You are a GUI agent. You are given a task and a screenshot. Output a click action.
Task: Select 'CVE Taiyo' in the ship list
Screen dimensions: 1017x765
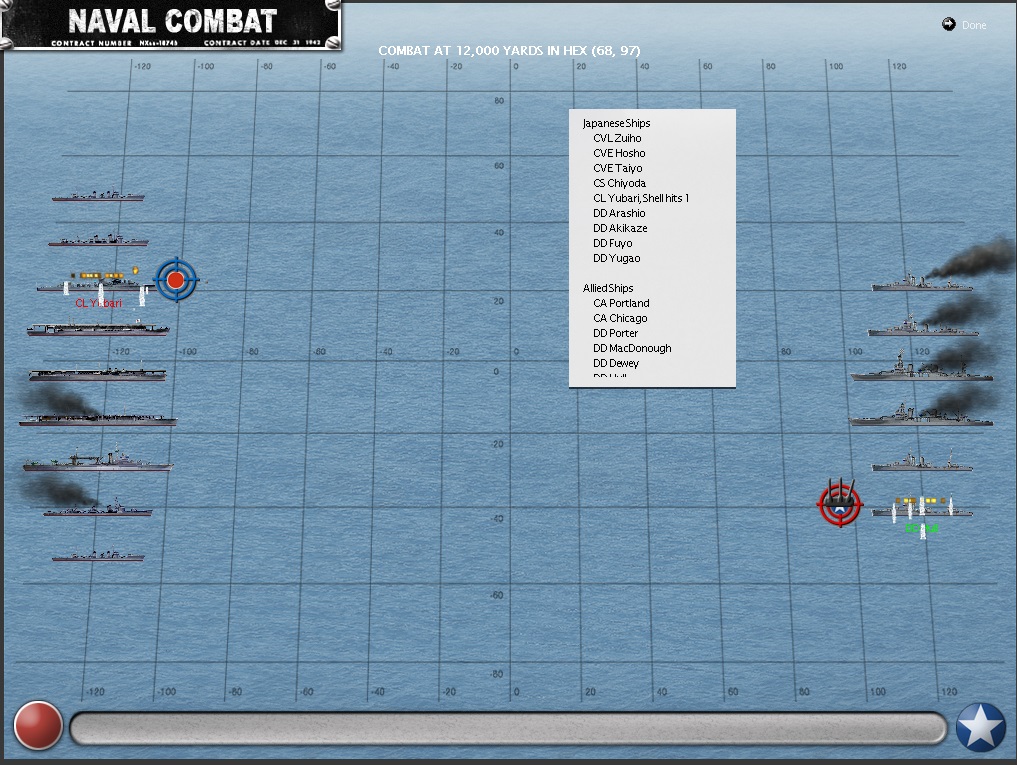point(617,168)
